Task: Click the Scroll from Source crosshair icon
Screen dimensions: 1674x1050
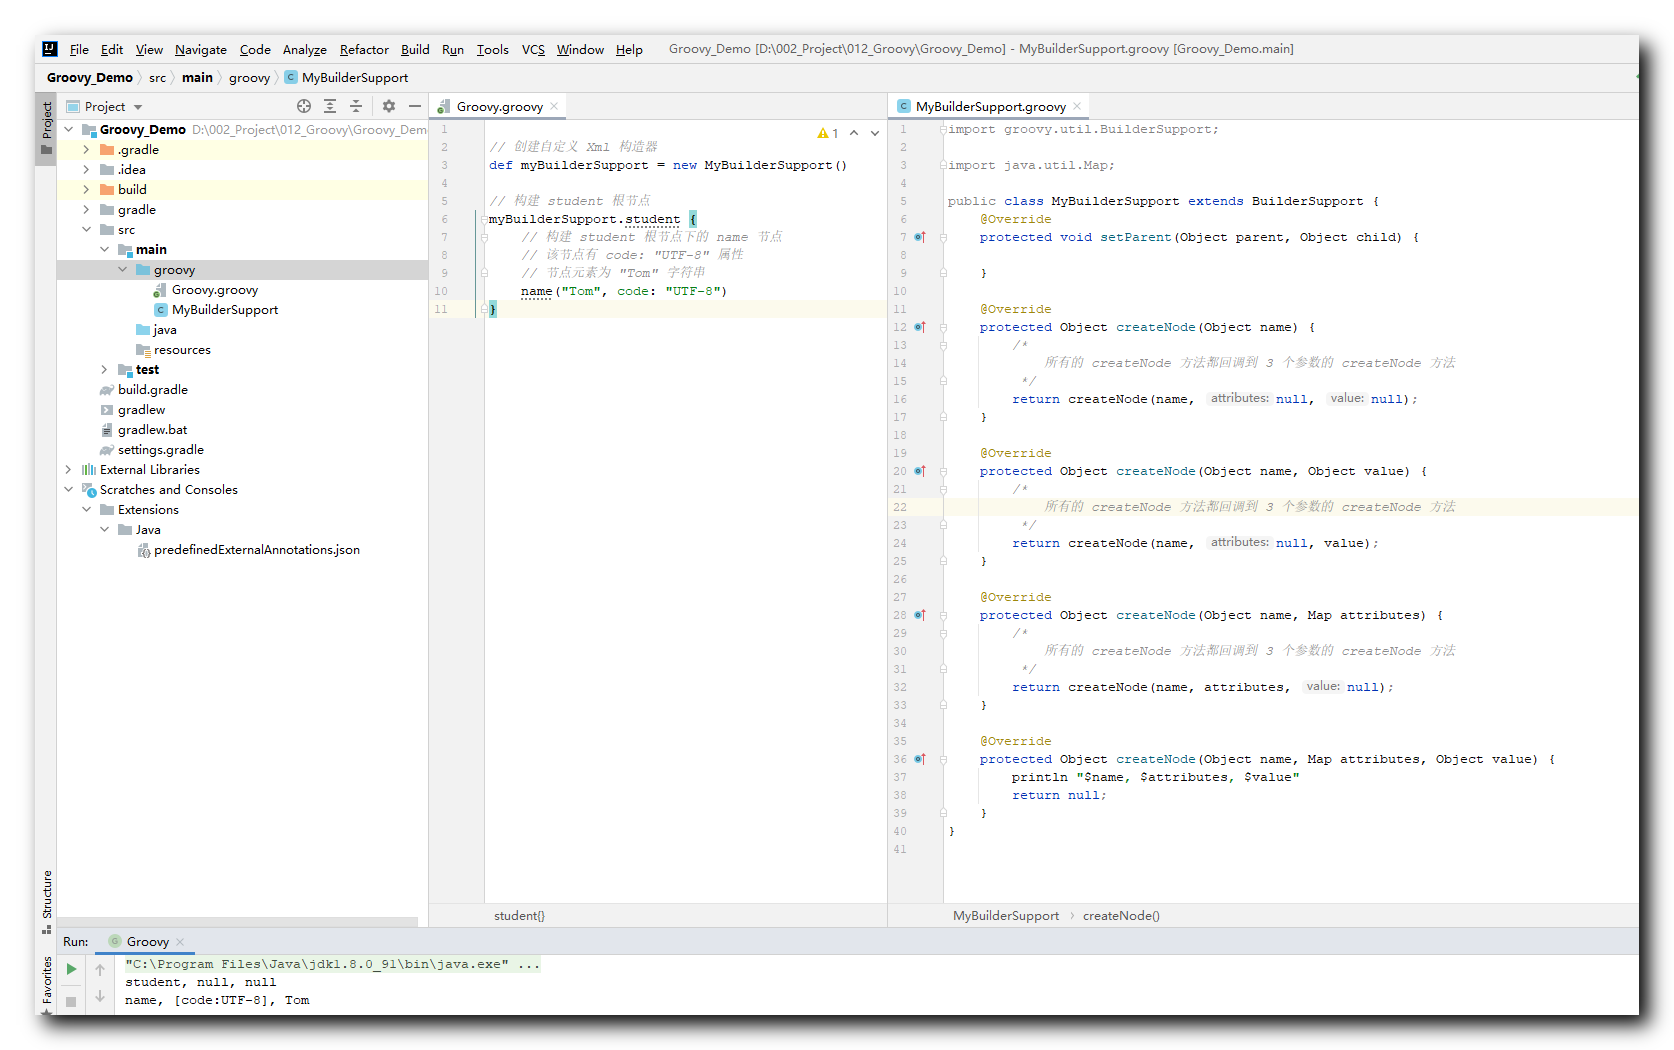Action: [303, 105]
